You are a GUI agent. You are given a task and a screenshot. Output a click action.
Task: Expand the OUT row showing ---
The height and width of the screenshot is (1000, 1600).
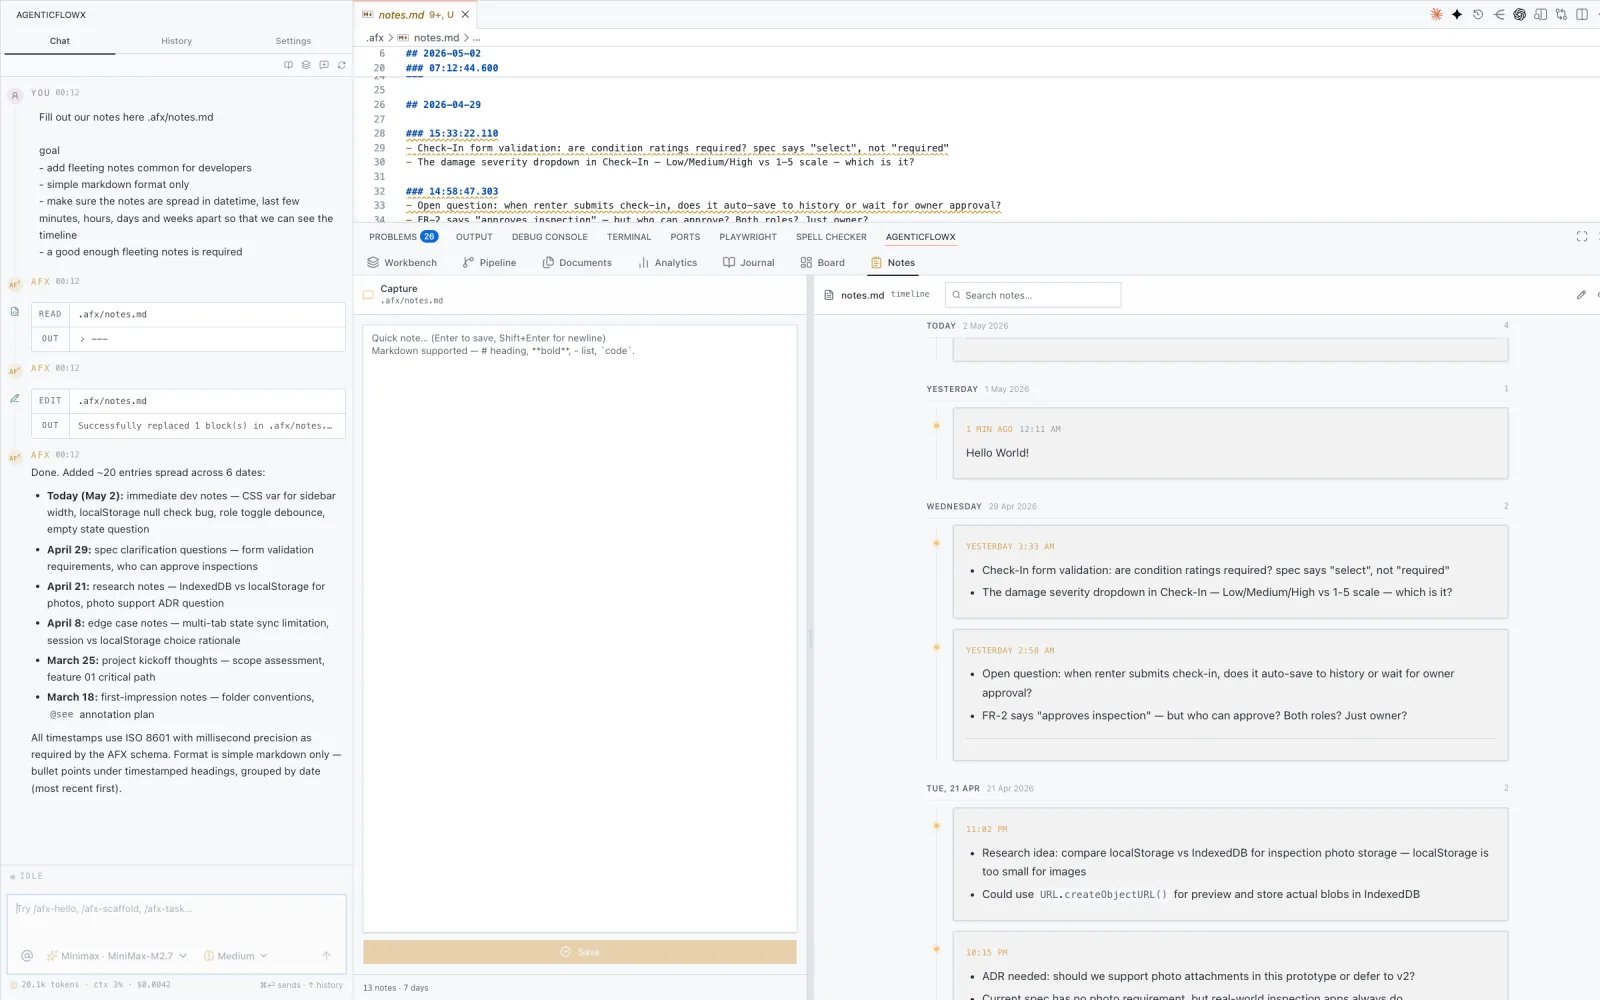188,339
